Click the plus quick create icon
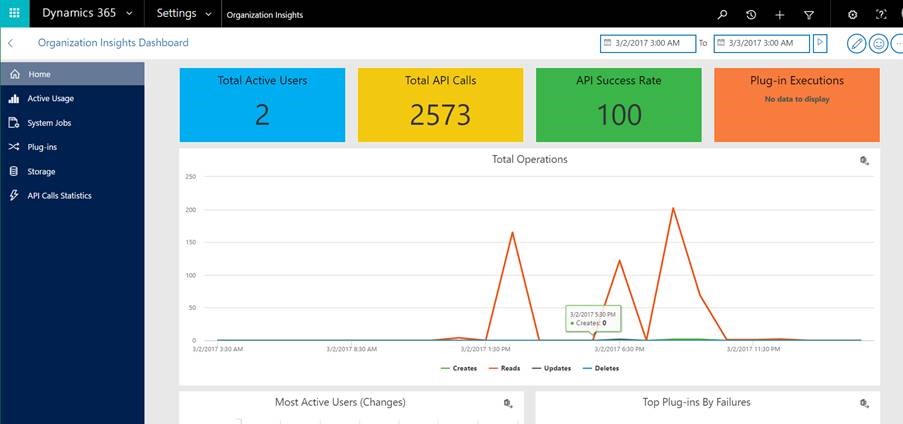 (x=780, y=15)
